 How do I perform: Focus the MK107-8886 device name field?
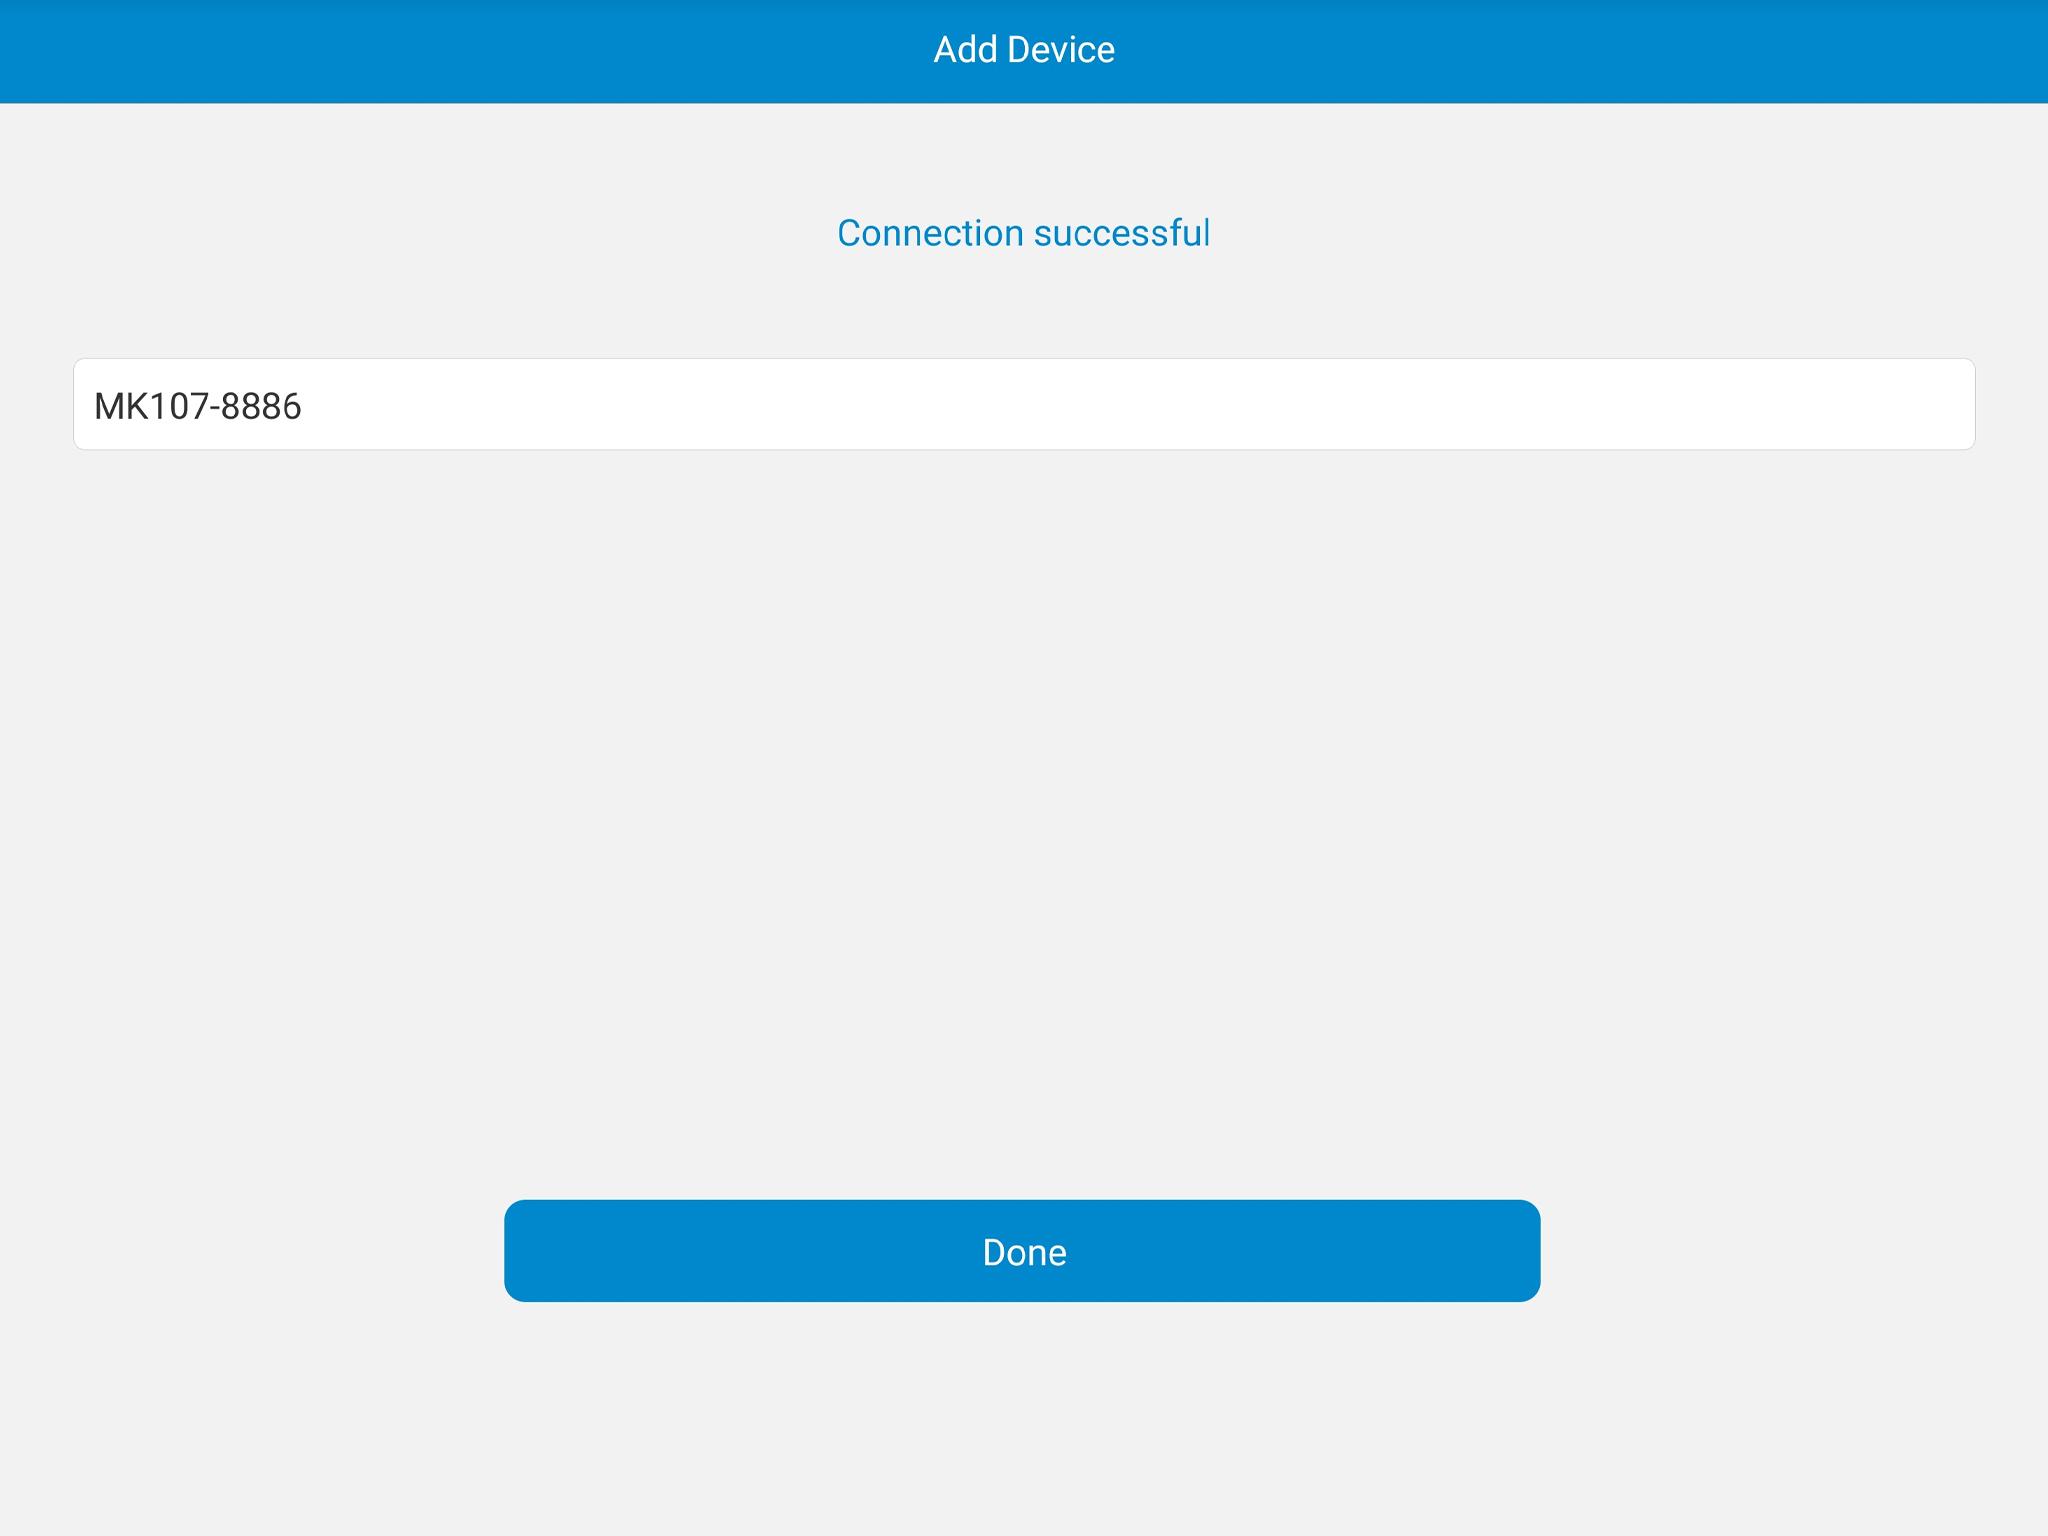click(x=1024, y=404)
